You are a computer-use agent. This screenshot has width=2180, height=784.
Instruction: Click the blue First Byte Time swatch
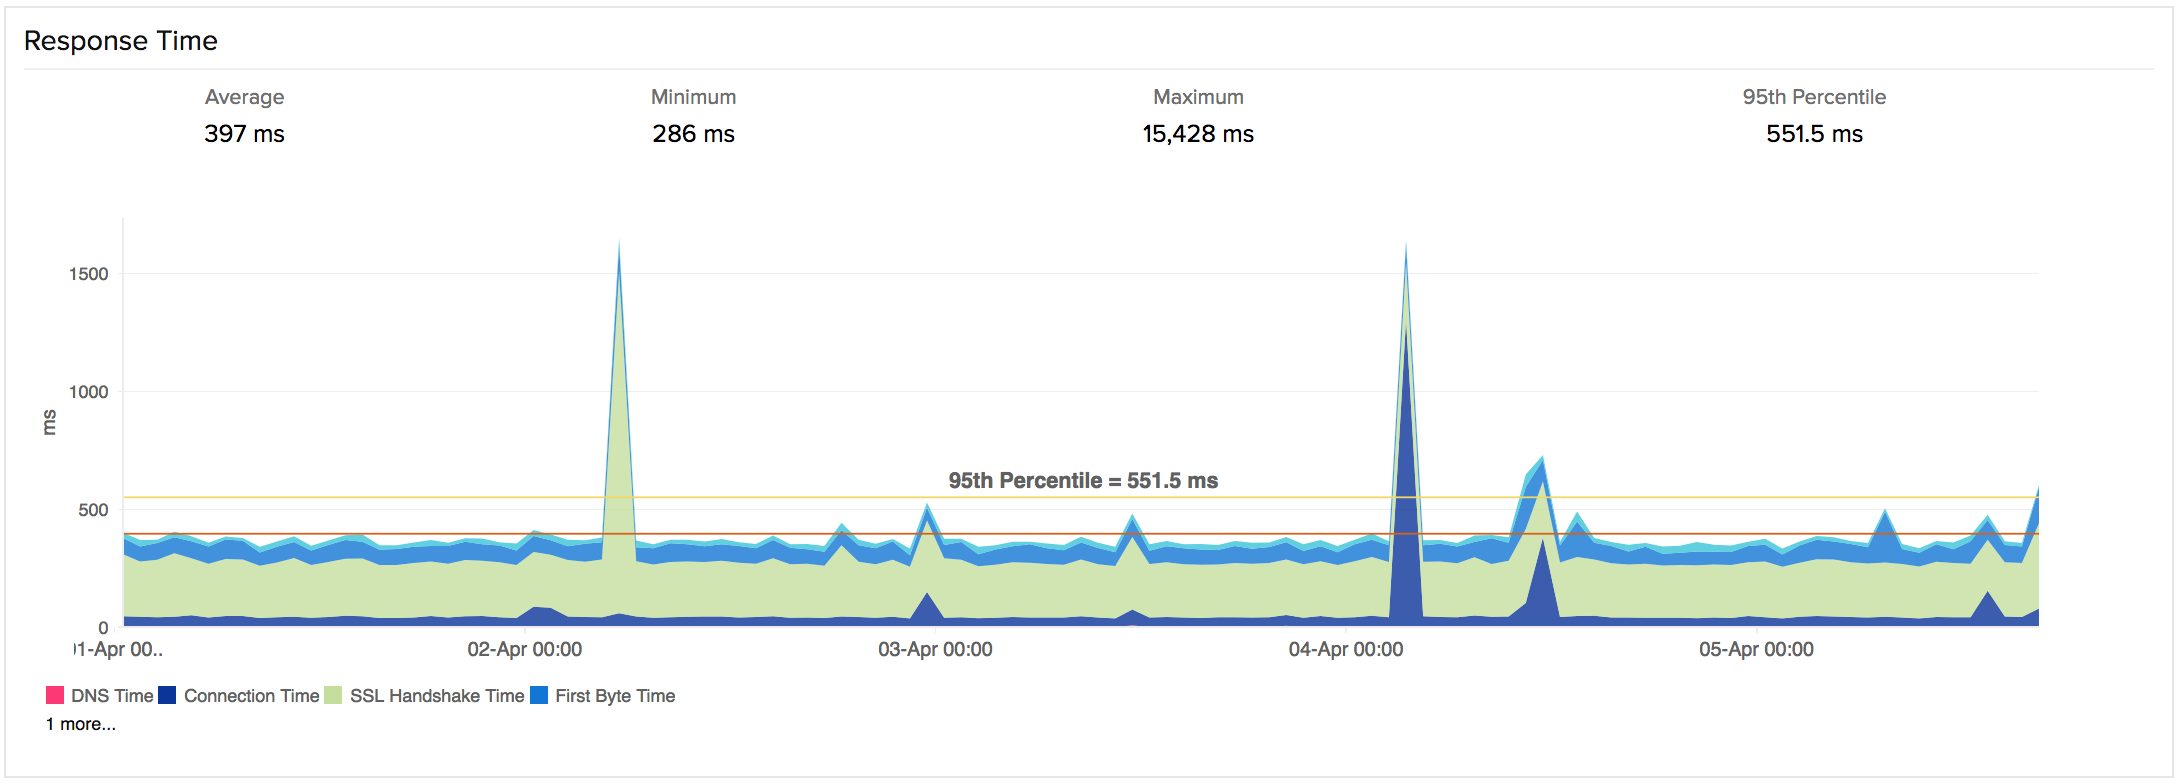coord(539,695)
